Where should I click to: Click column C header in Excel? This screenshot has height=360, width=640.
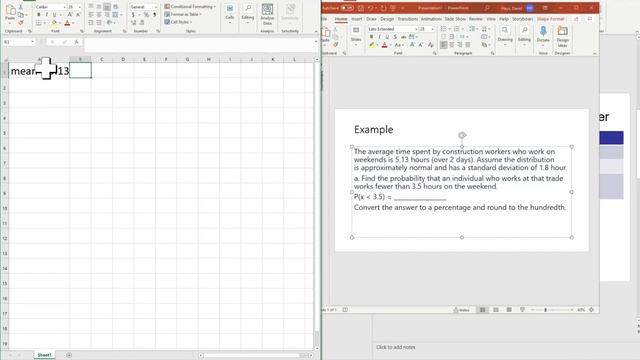(102, 59)
